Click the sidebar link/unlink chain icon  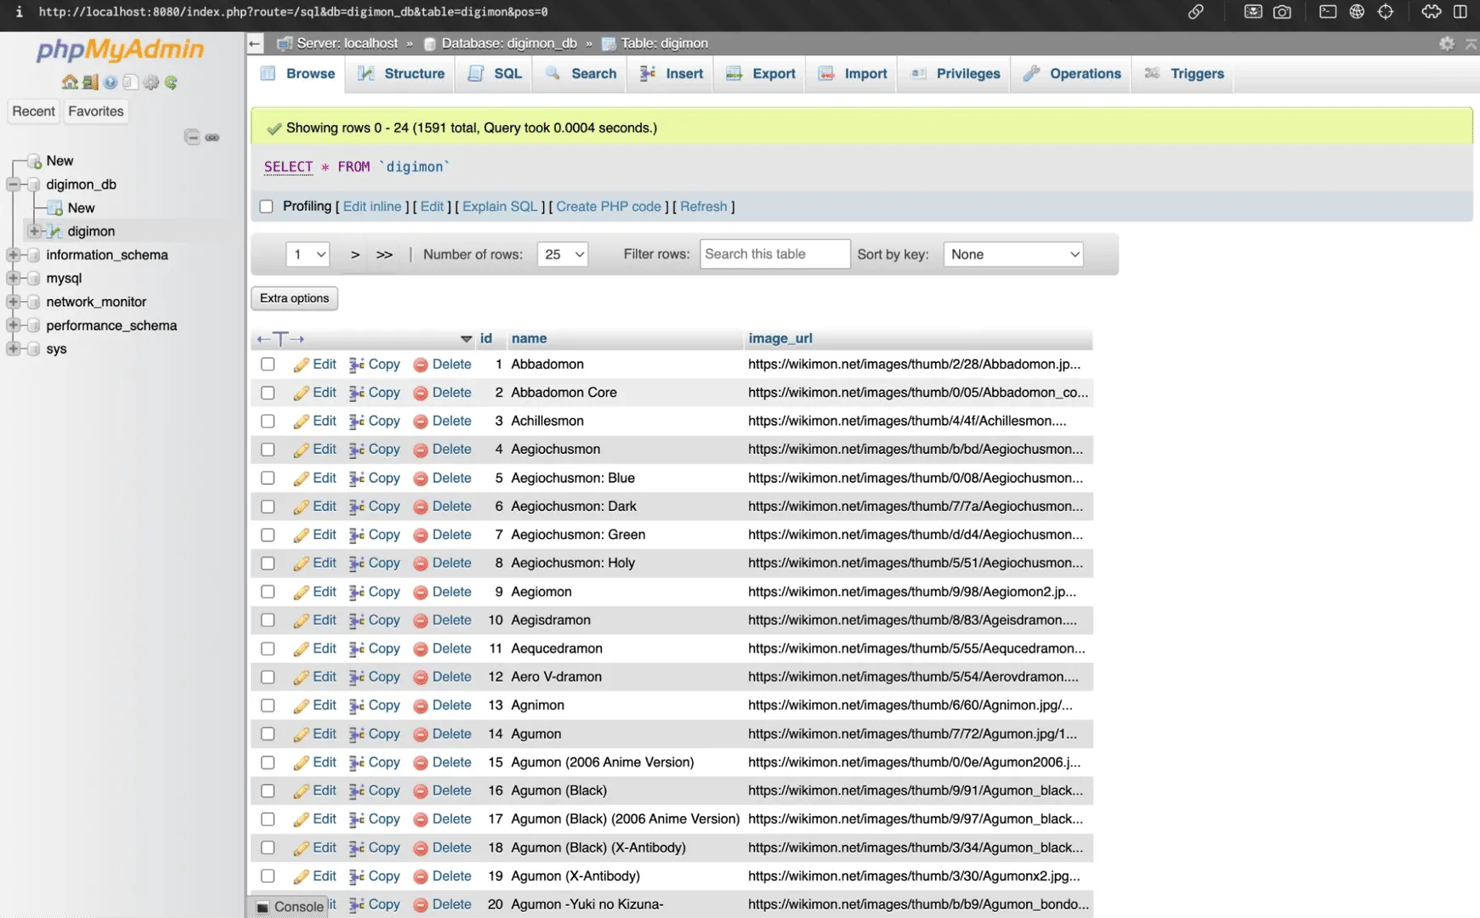point(212,137)
